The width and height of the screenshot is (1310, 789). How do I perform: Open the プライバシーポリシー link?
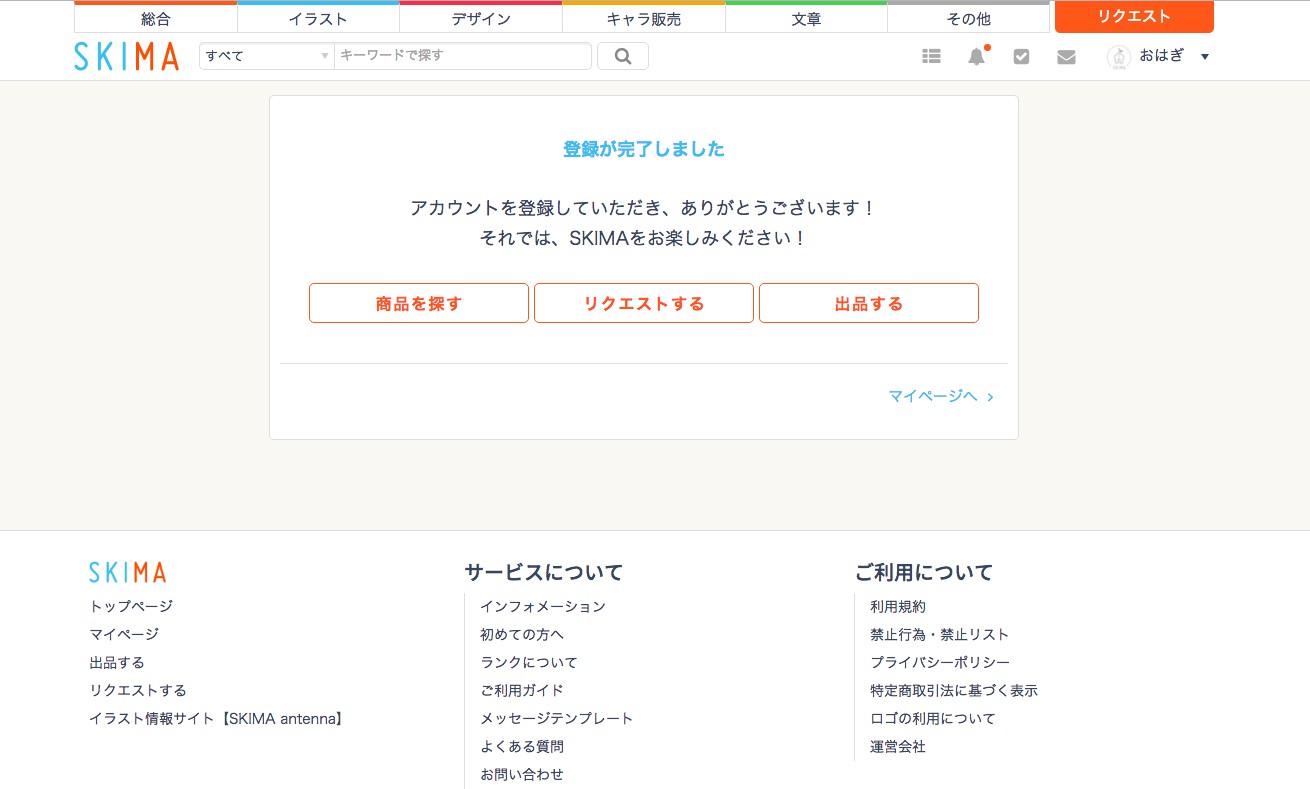pos(940,662)
